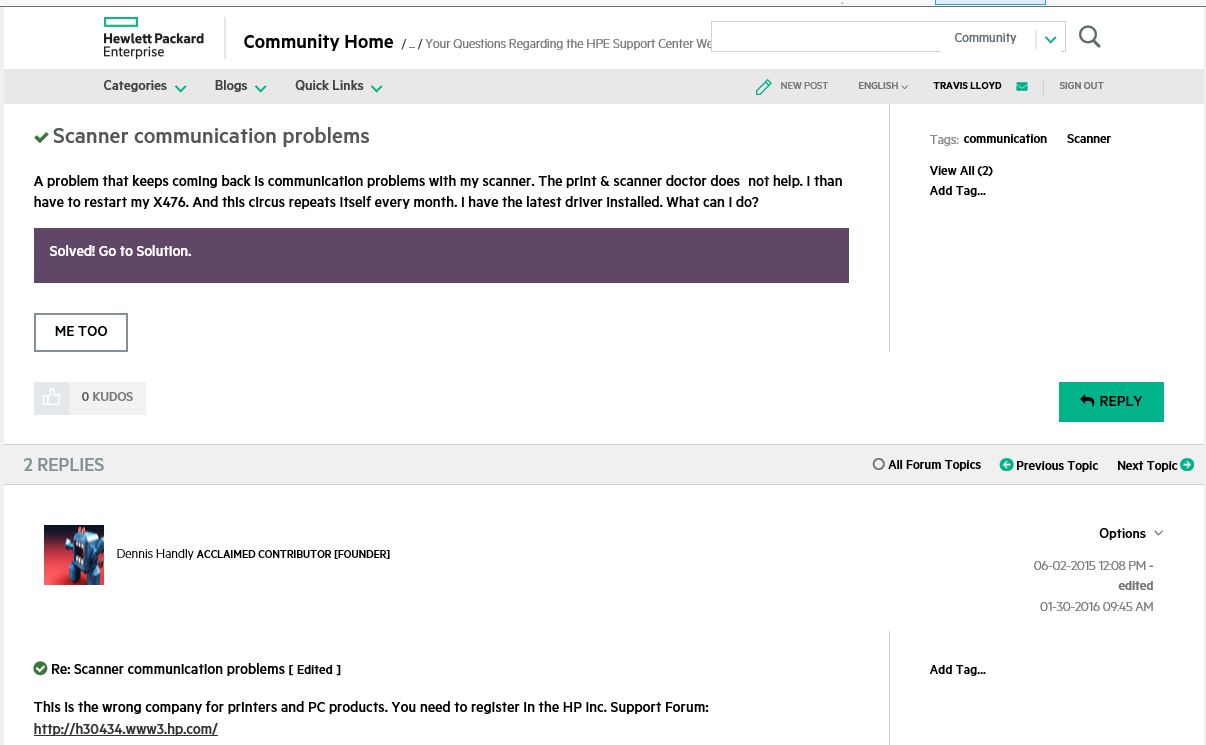Open the h30434.www3.hp.com link
This screenshot has width=1206, height=745.
click(126, 729)
